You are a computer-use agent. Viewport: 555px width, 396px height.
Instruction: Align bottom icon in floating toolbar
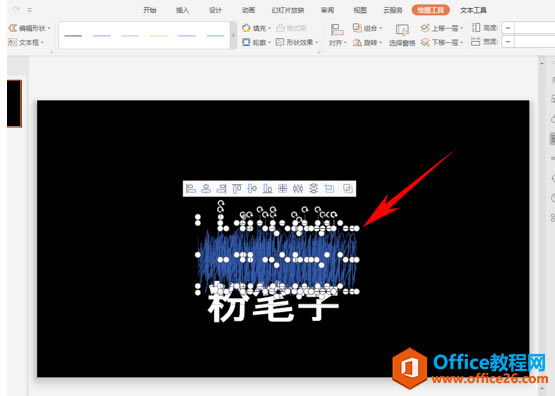click(x=267, y=189)
